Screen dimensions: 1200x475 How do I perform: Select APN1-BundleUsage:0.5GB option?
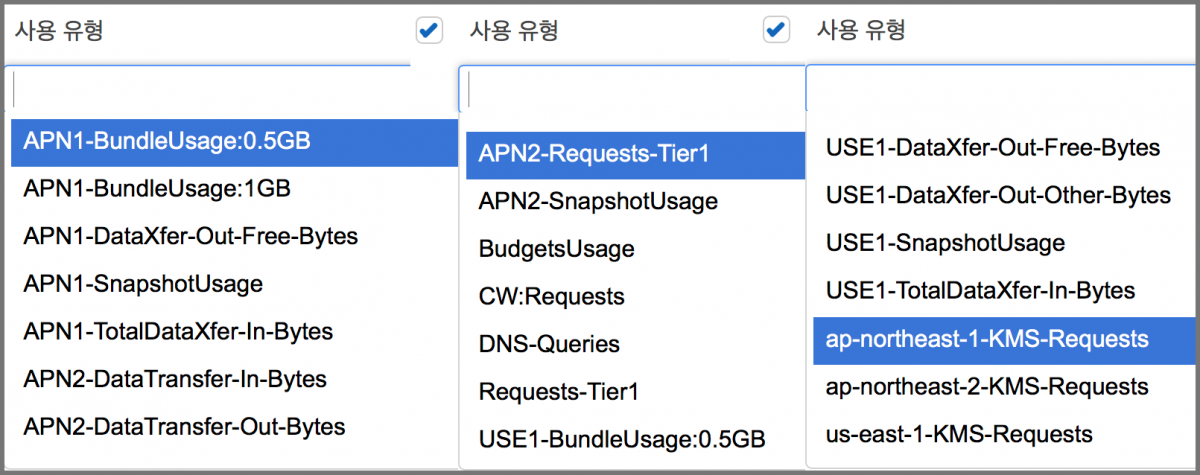(166, 142)
